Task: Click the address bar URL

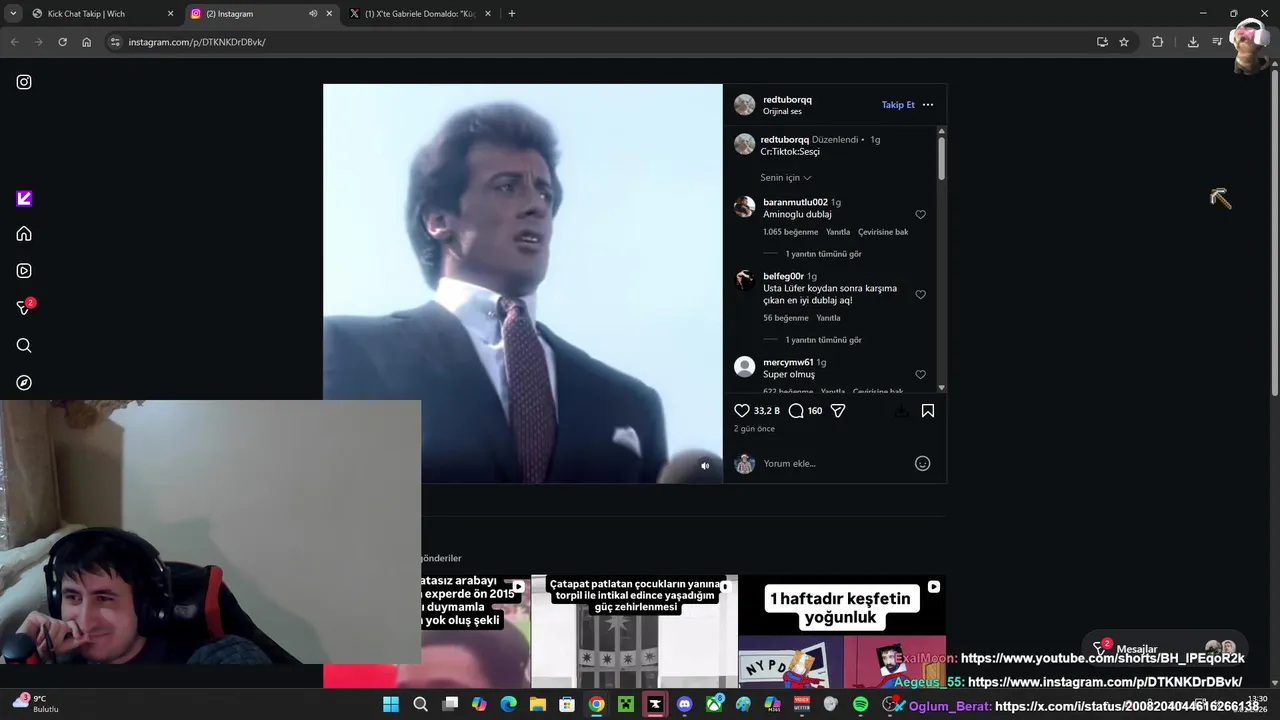Action: coord(197,42)
